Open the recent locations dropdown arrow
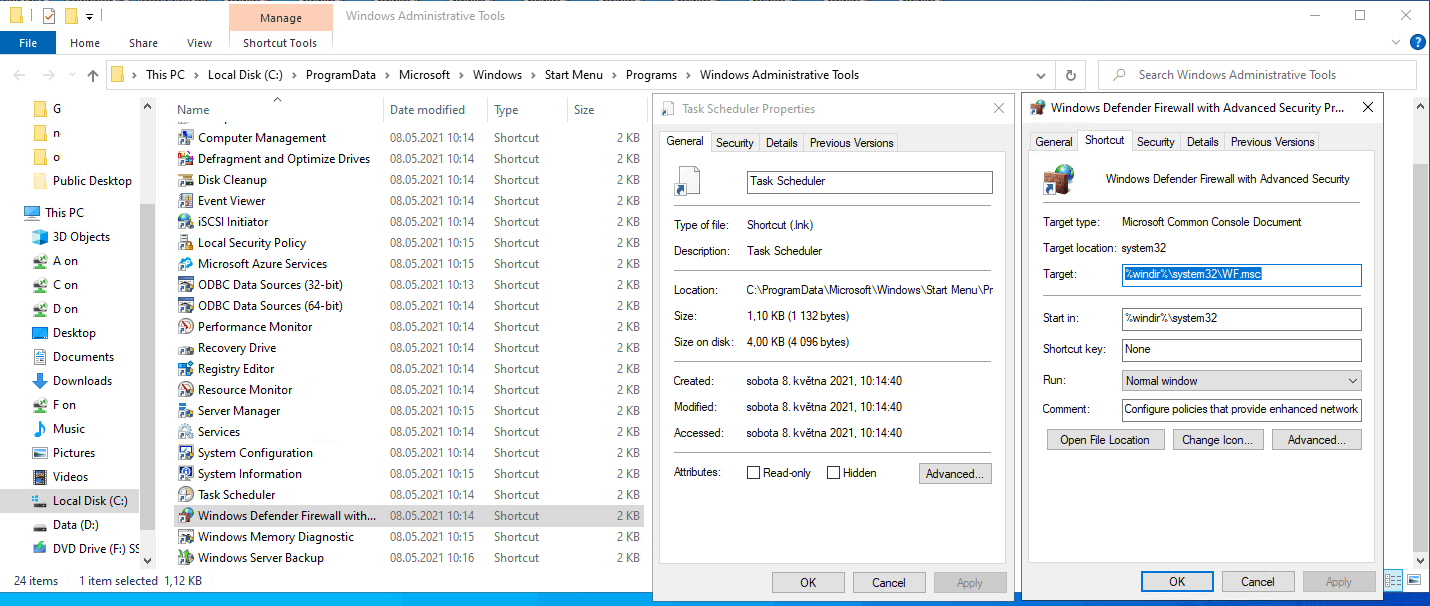This screenshot has width=1430, height=606. (x=72, y=75)
